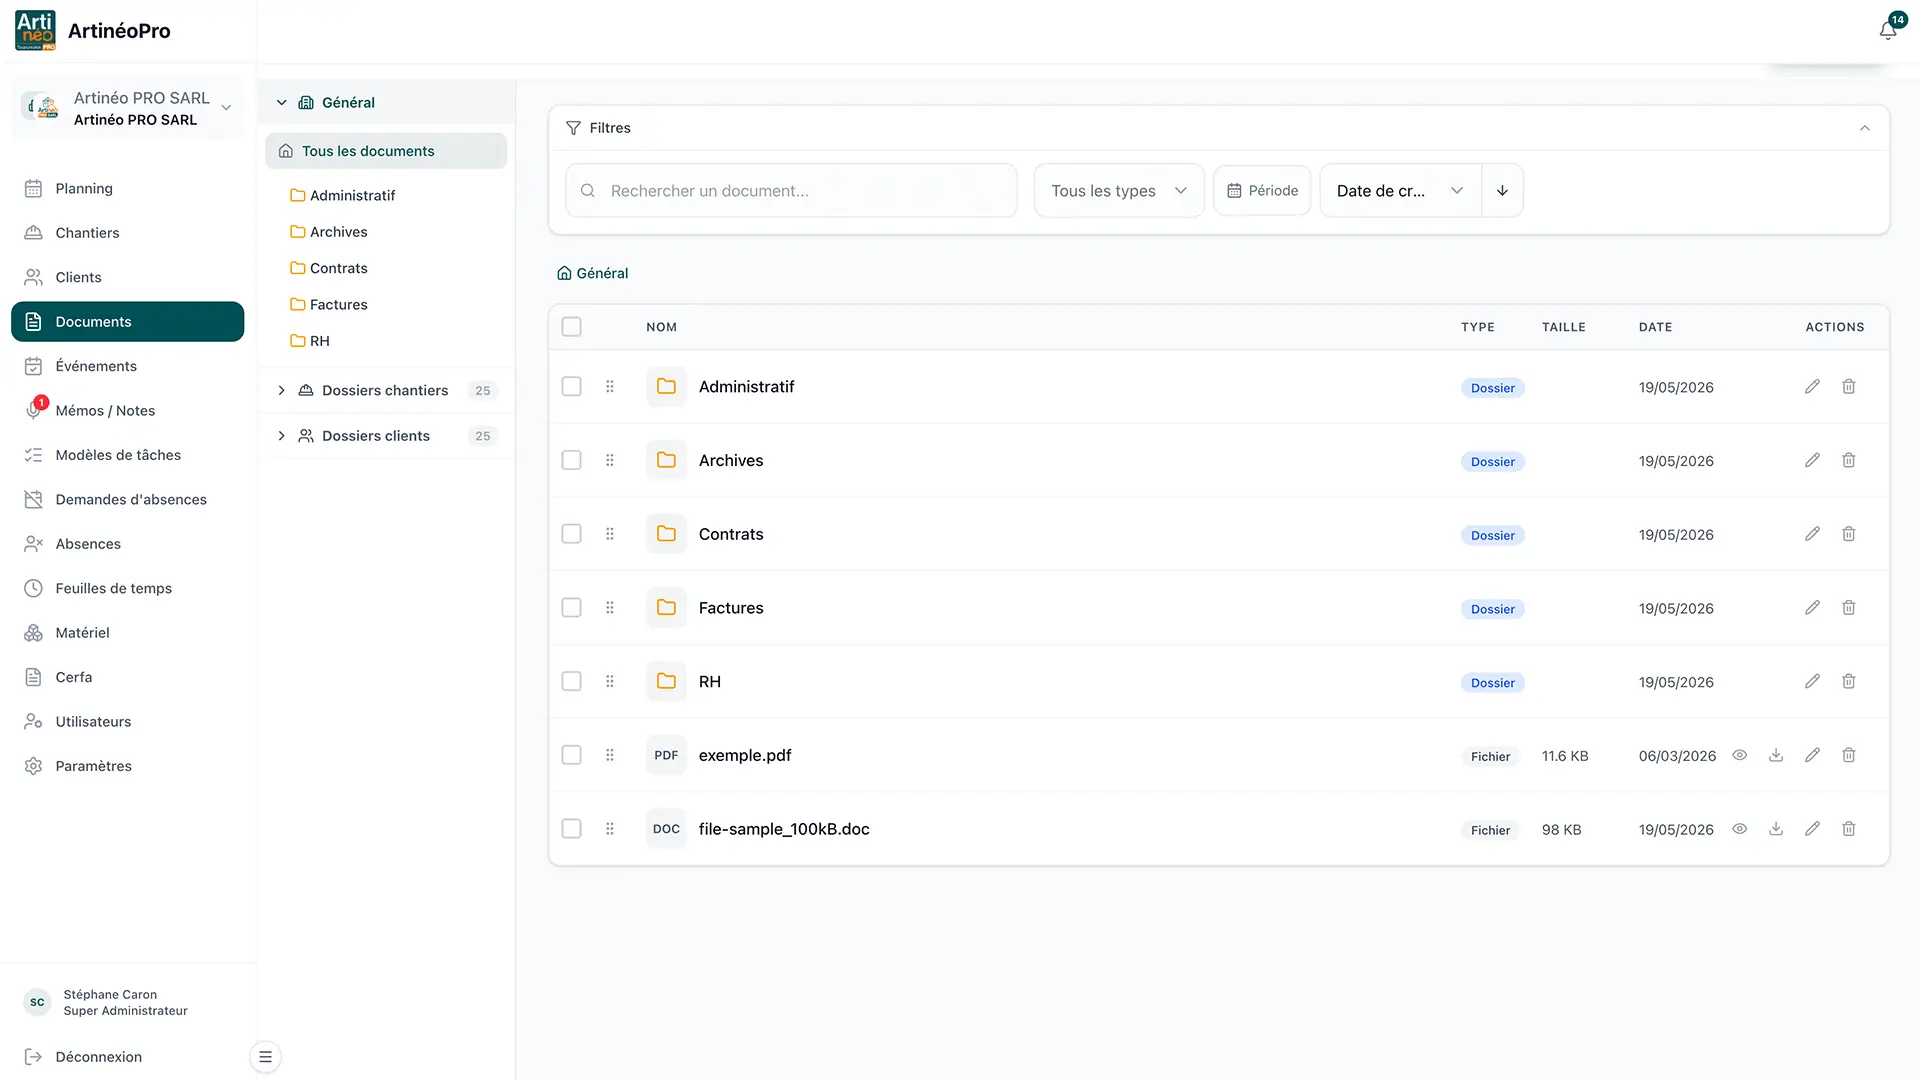The height and width of the screenshot is (1080, 1920).
Task: Download file-sample_100kB.doc
Action: tap(1776, 829)
